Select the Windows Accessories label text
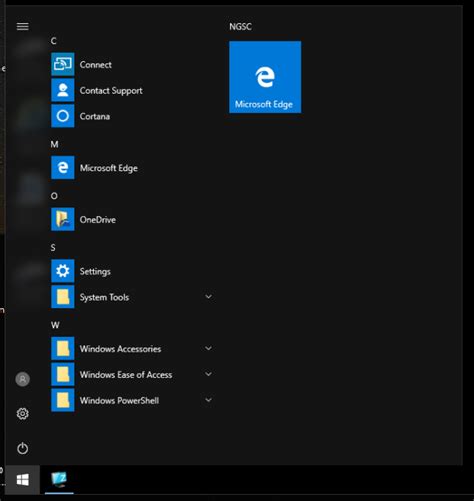474x501 pixels. 120,349
